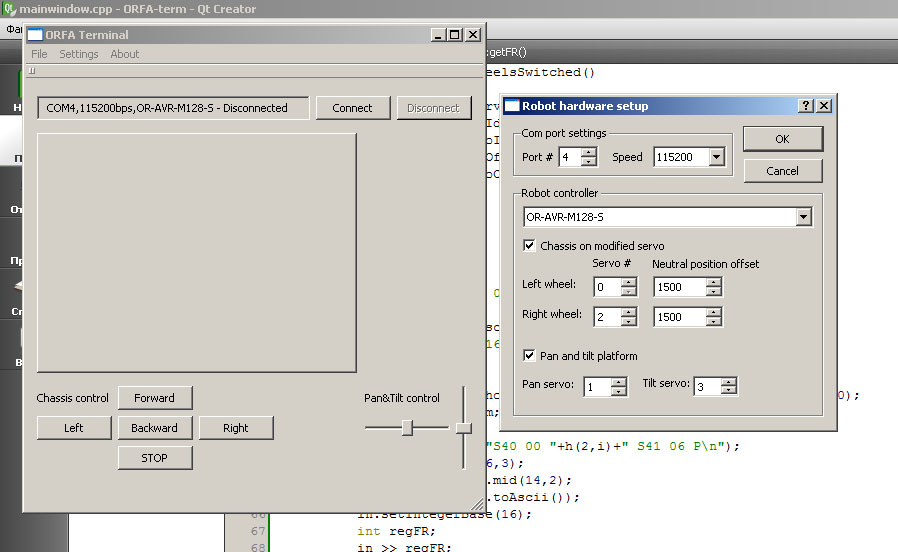Open the About menu
Image resolution: width=898 pixels, height=552 pixels.
tap(125, 54)
